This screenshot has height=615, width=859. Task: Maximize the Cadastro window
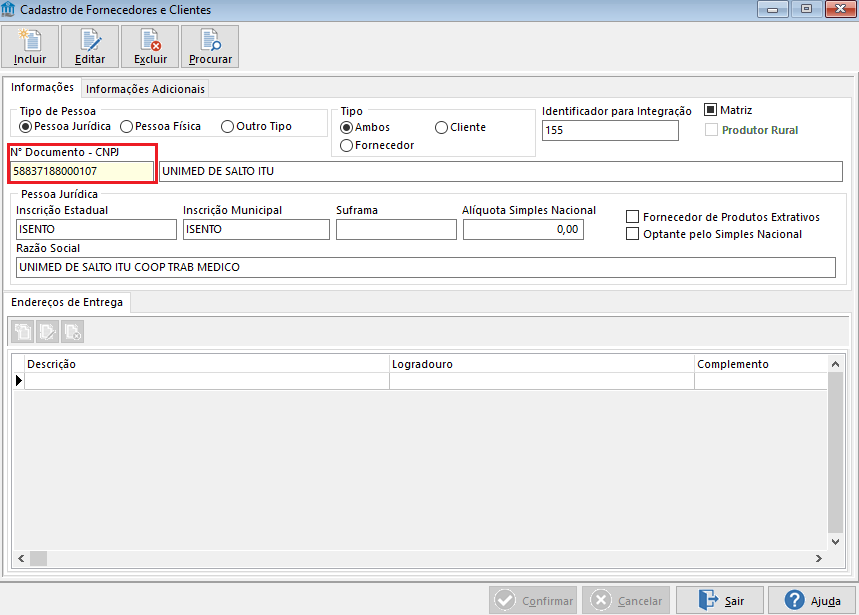click(806, 9)
